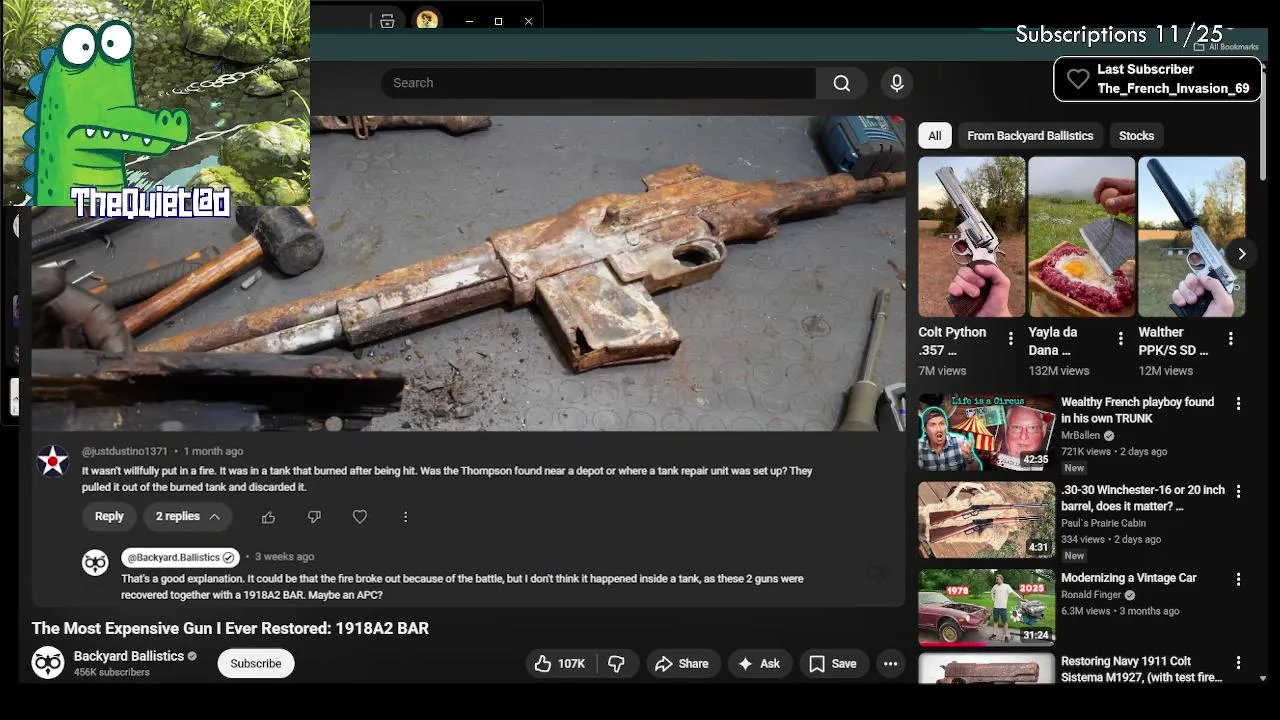Dislike the video
Image resolution: width=1280 pixels, height=720 pixels.
[x=616, y=664]
